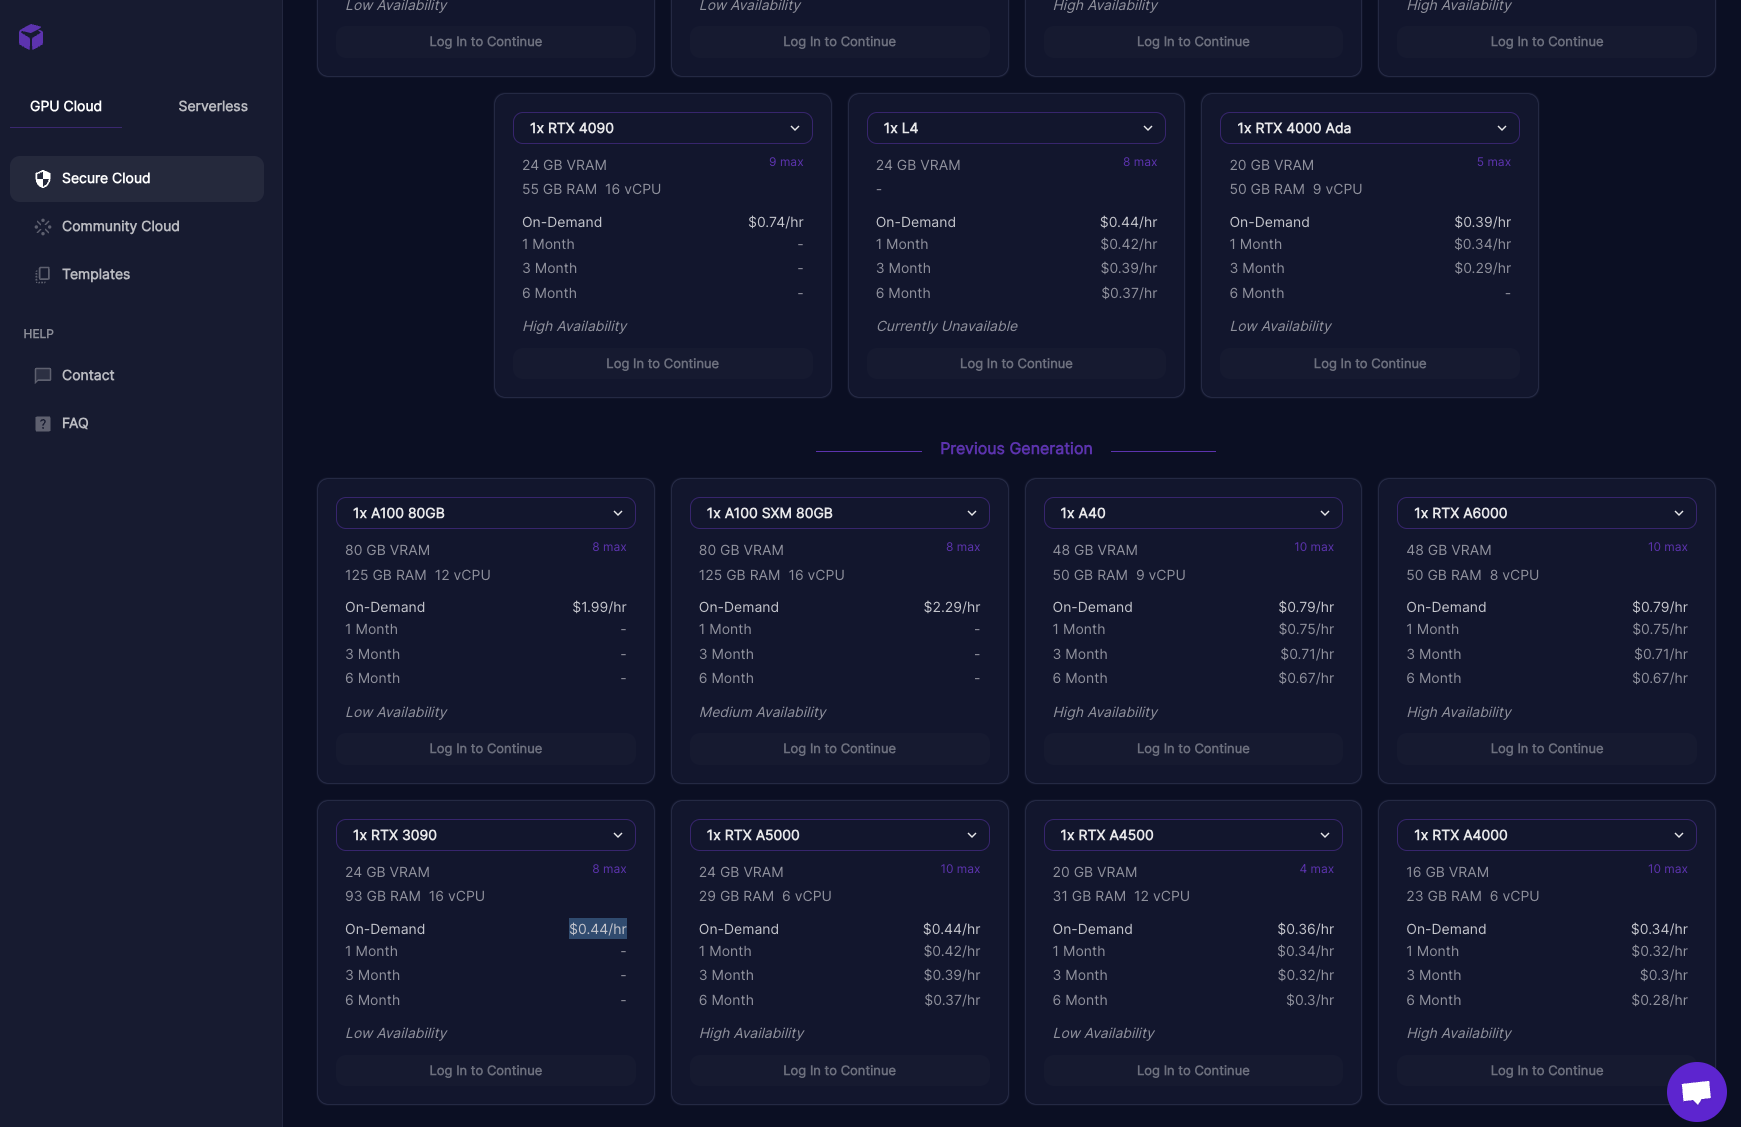
Task: Expand the 1x A100 80GB dropdown
Action: tap(486, 513)
